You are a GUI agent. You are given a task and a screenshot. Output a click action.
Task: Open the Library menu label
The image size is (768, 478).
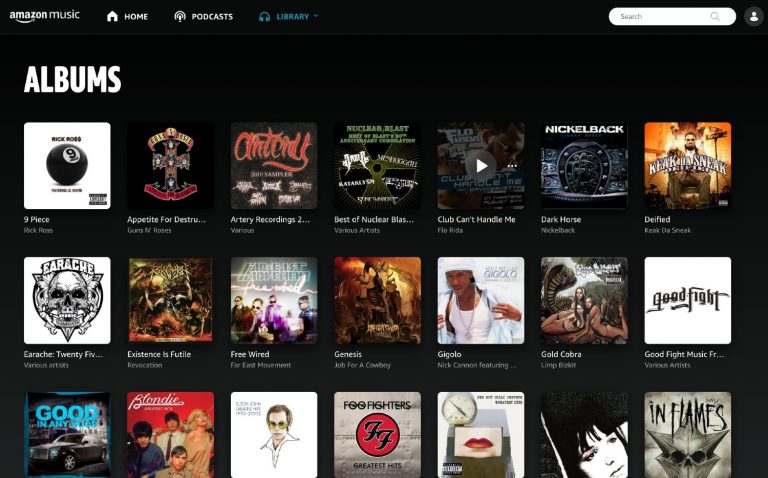pos(292,17)
